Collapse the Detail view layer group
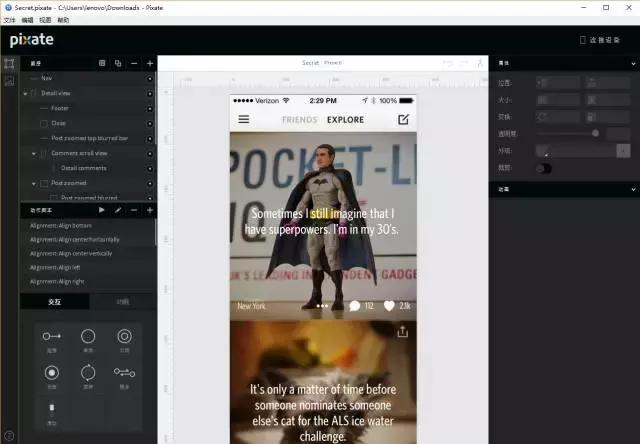640x444 pixels. 25,93
